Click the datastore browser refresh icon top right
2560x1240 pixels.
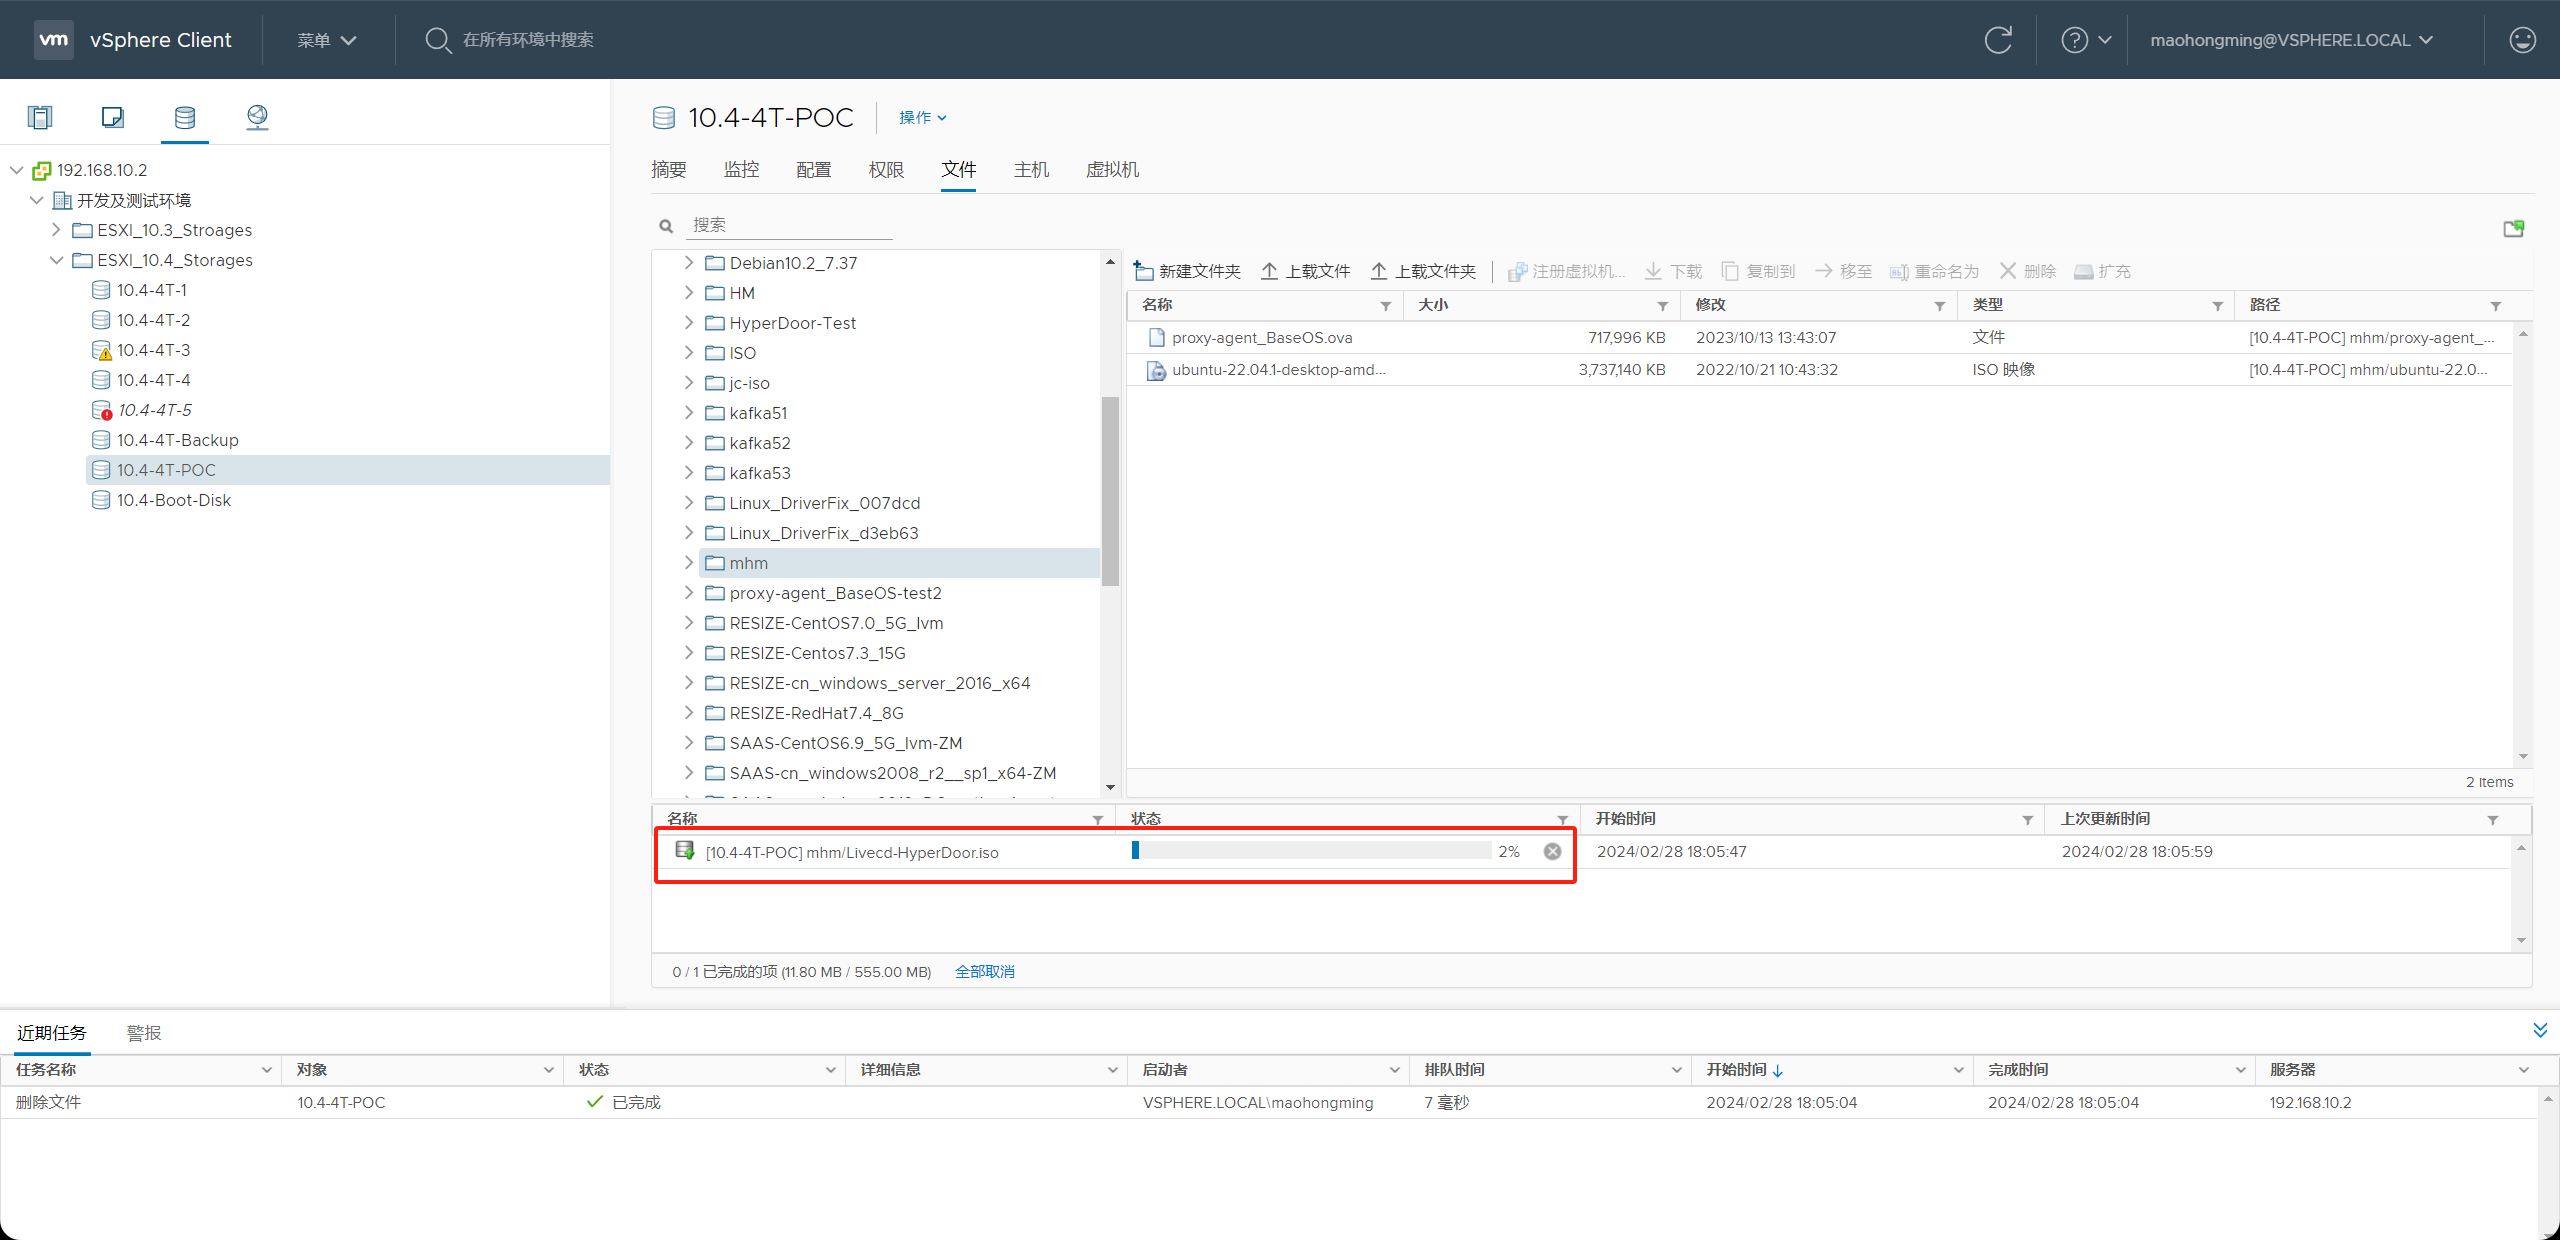[x=2514, y=228]
